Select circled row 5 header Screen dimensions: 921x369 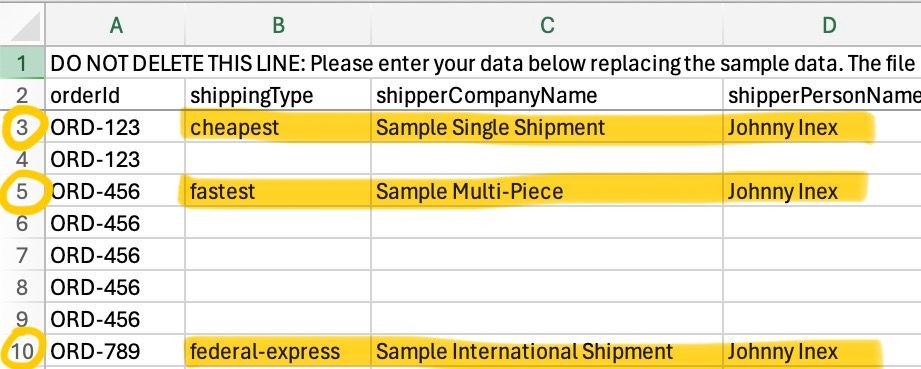click(x=23, y=190)
